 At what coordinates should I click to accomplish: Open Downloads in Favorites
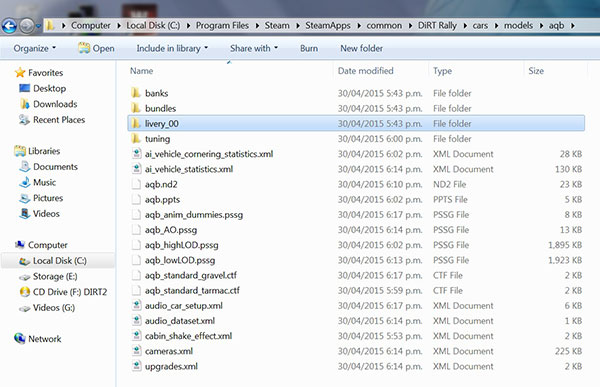tap(48, 104)
